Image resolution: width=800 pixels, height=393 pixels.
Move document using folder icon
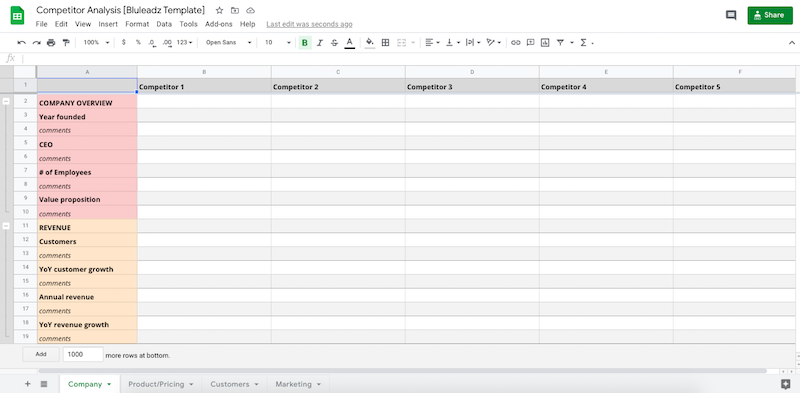[235, 10]
